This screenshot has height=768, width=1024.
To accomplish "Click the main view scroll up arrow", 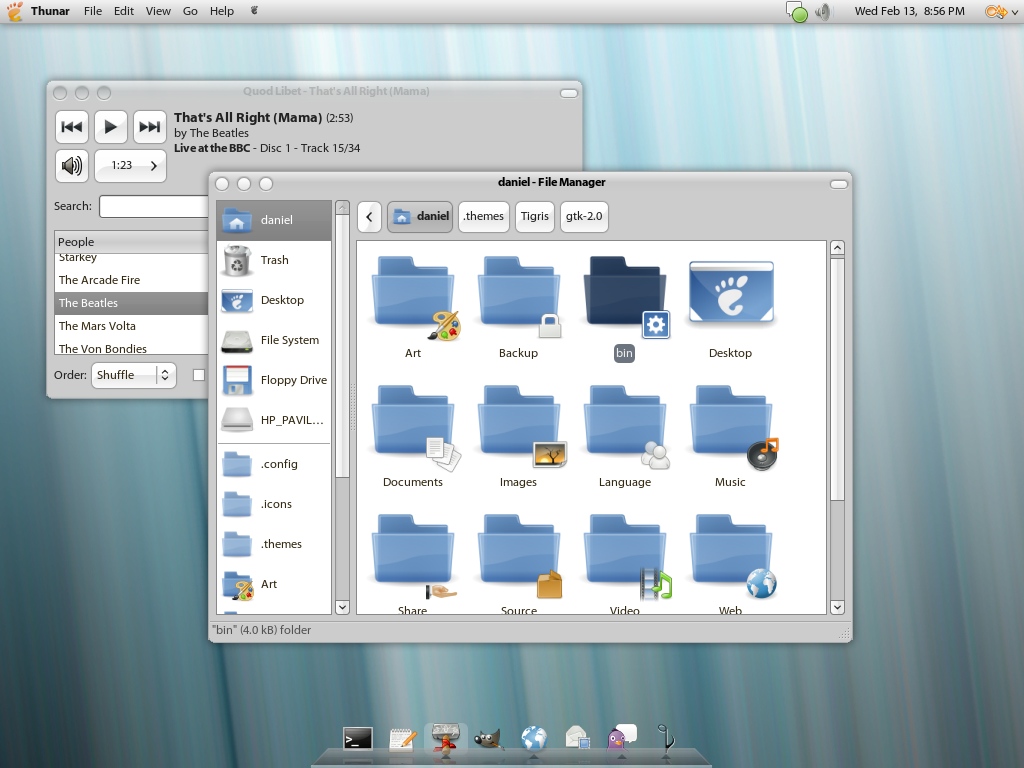I will pos(837,248).
